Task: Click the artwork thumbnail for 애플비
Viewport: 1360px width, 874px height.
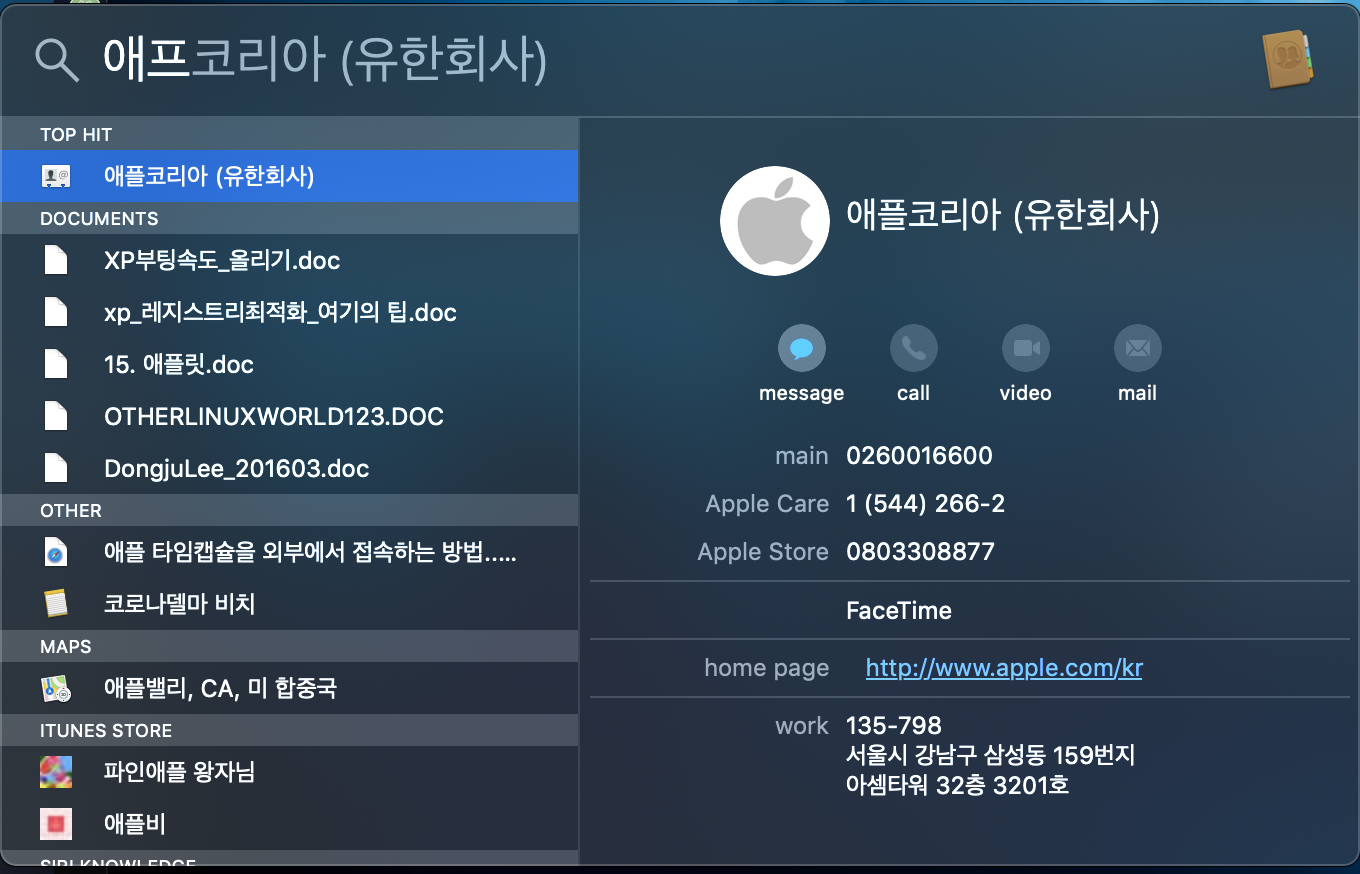Action: tap(55, 824)
